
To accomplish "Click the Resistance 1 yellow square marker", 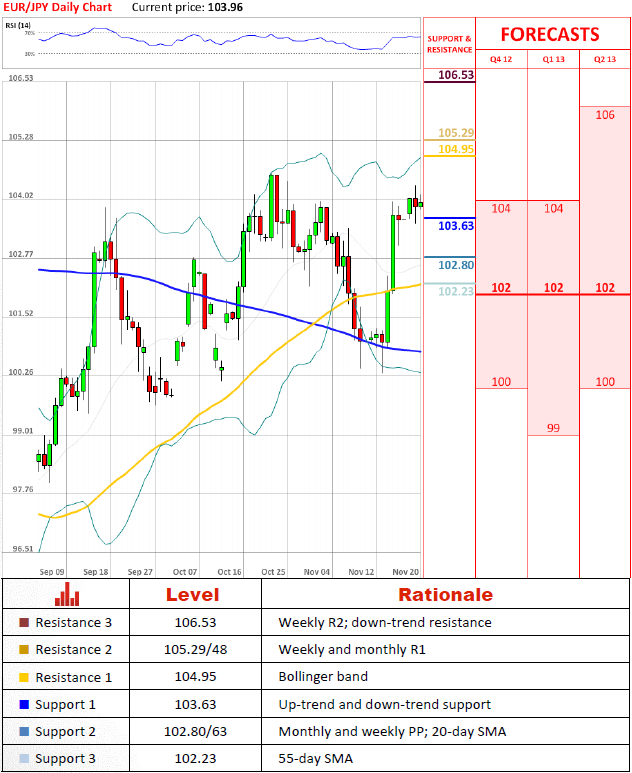I will (x=24, y=677).
